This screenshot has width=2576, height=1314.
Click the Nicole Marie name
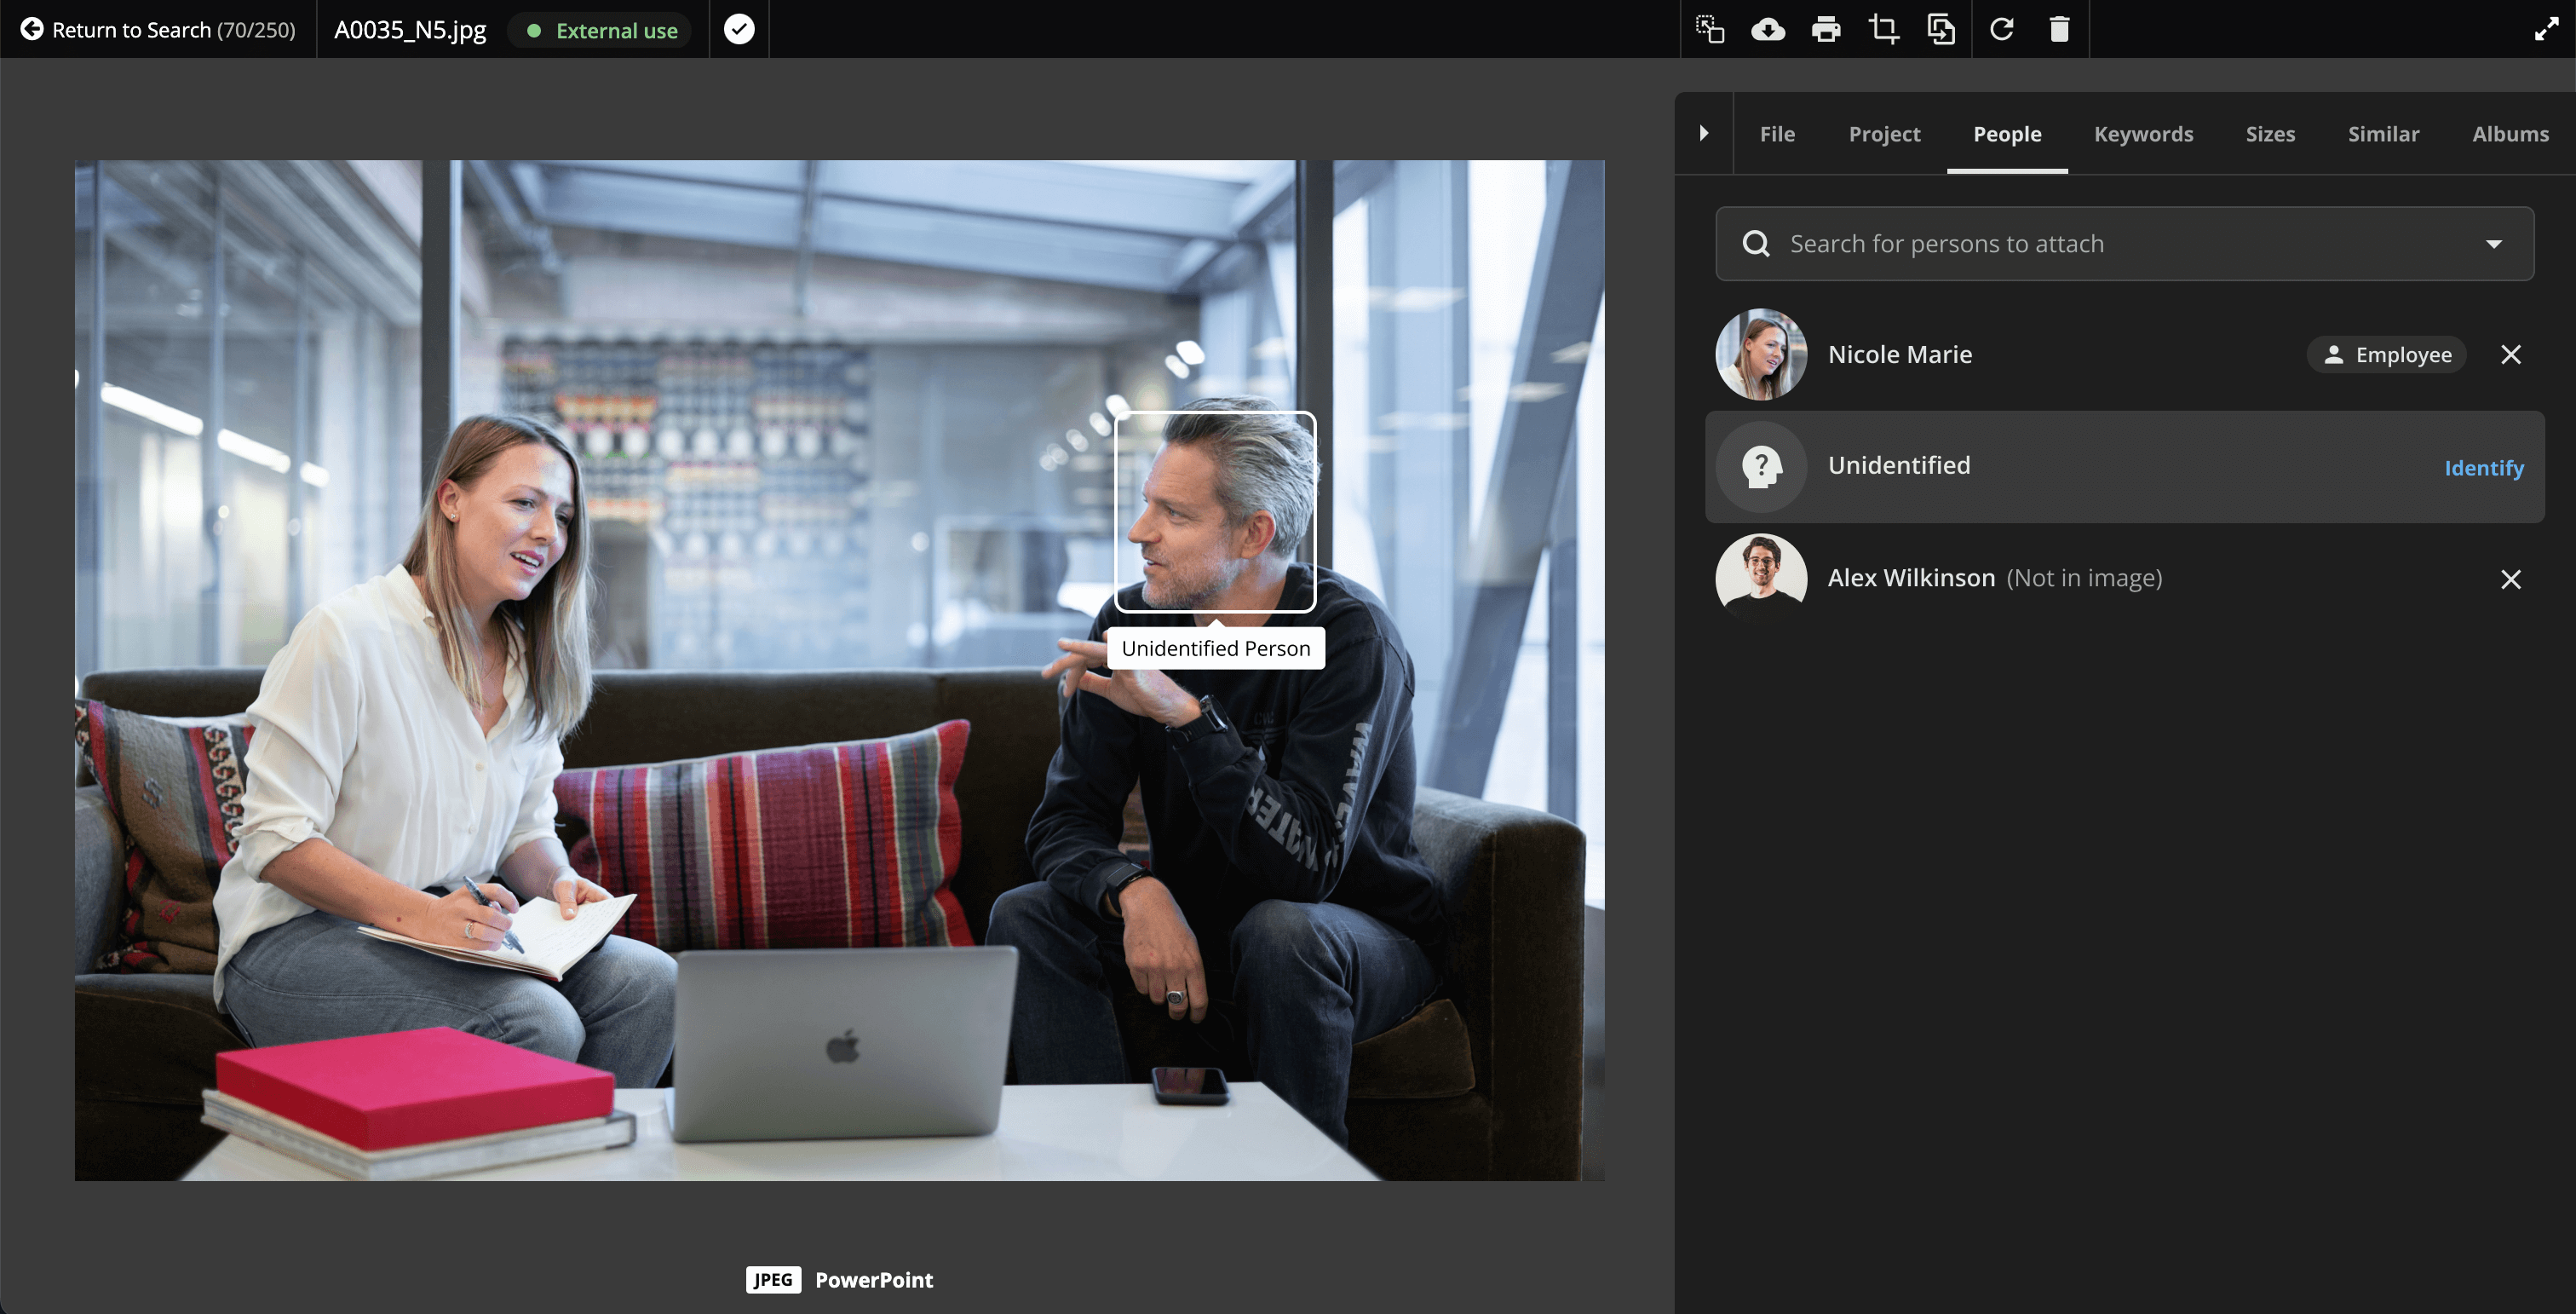tap(1900, 354)
